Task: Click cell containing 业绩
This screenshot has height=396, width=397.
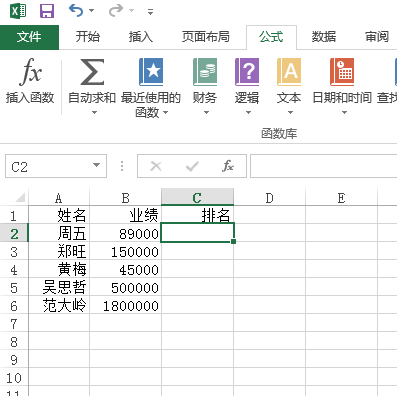Action: click(x=125, y=215)
